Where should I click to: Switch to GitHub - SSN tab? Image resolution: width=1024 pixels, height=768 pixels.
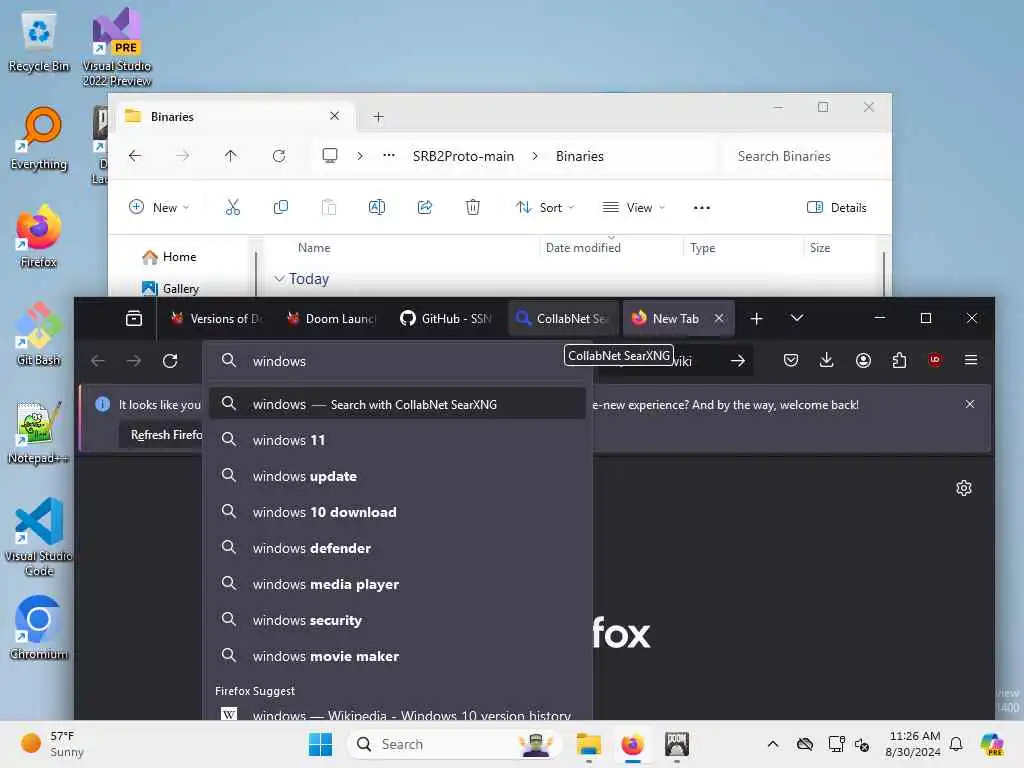447,319
